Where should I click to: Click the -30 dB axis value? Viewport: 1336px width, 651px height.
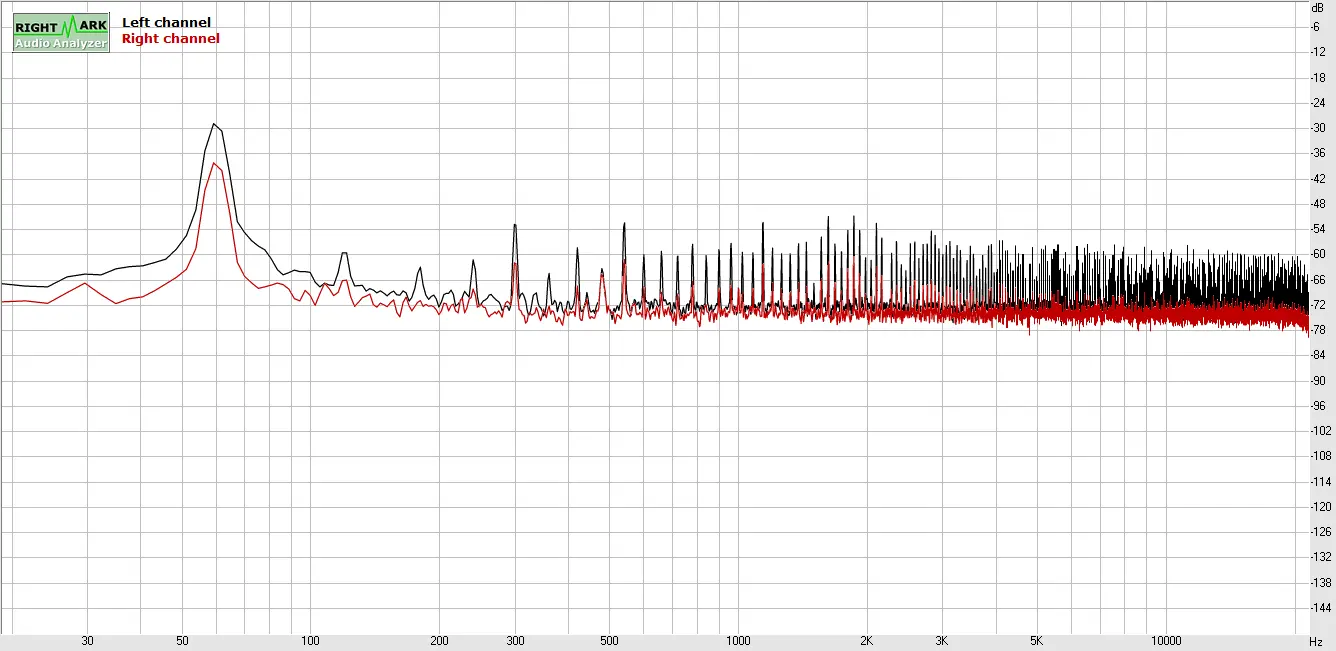1317,128
